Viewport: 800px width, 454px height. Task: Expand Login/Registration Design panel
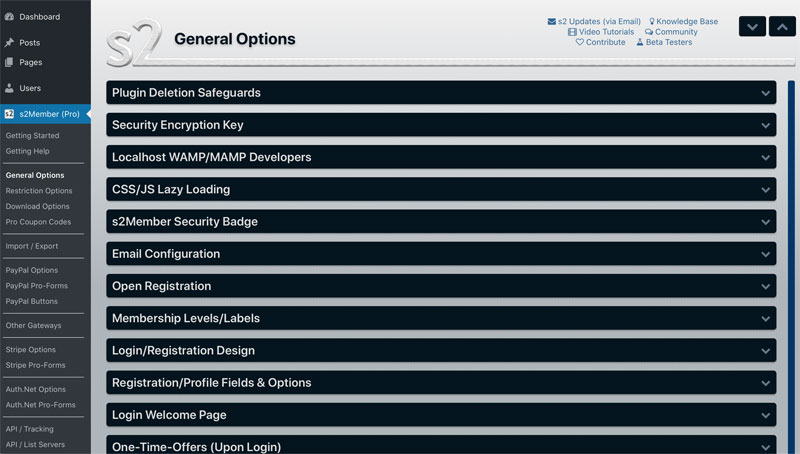pos(441,350)
